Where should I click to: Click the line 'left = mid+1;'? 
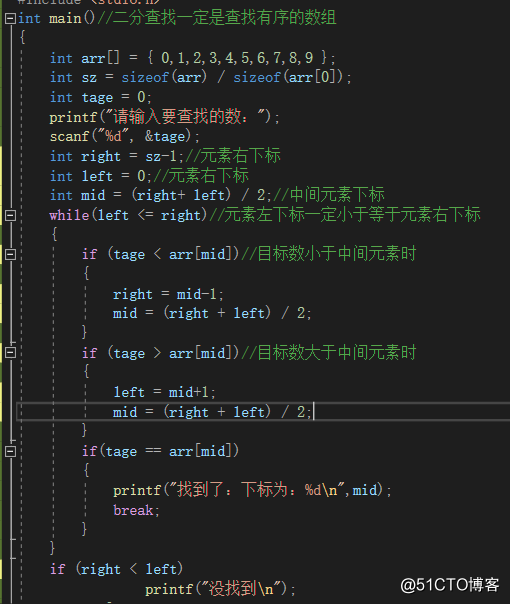tap(164, 393)
